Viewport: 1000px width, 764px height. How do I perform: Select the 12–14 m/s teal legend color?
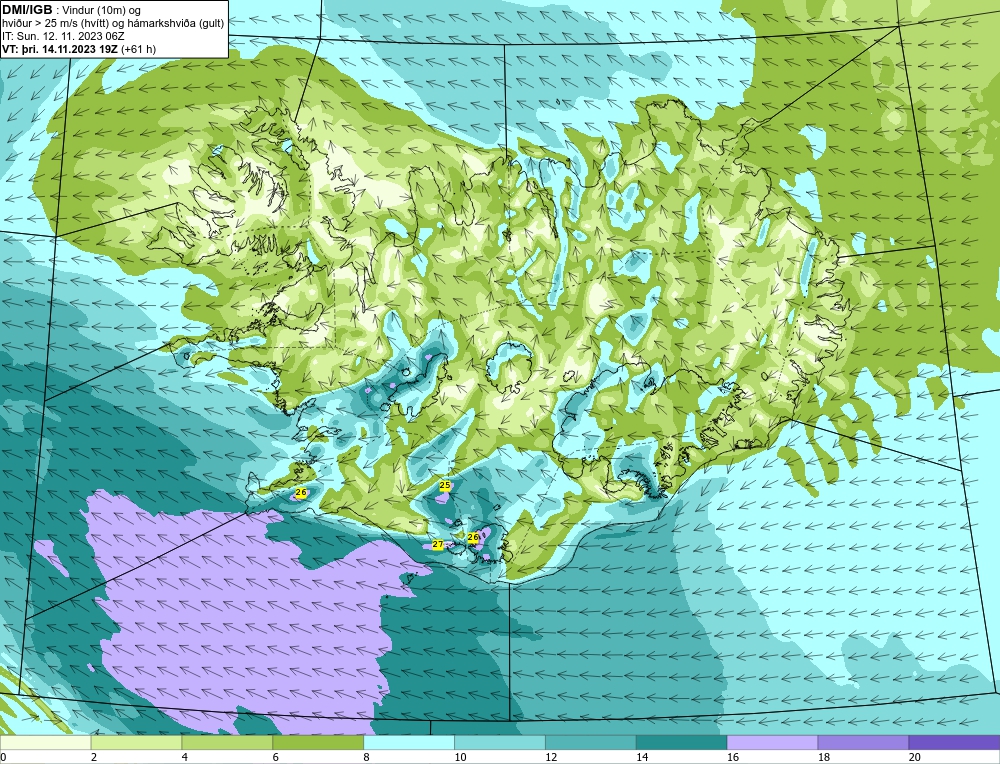pos(591,742)
